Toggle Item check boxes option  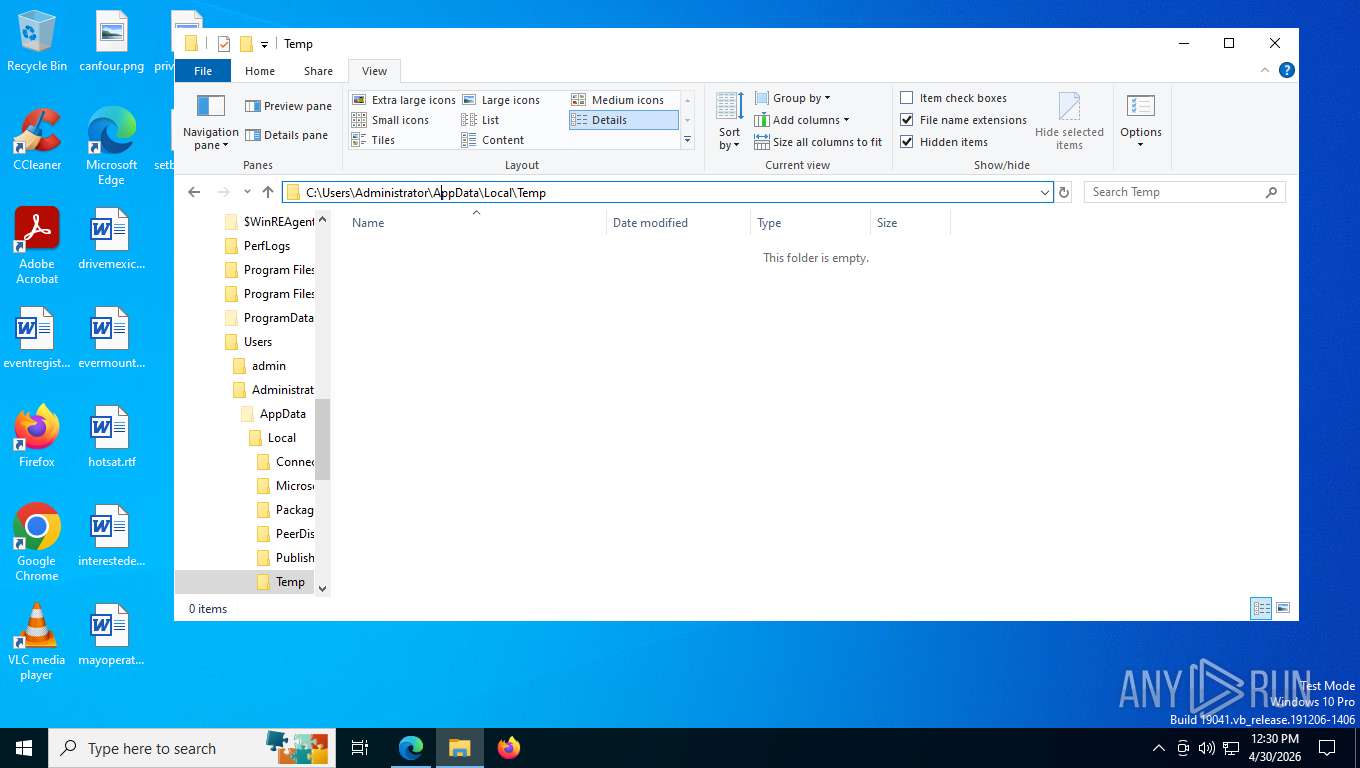pos(953,98)
